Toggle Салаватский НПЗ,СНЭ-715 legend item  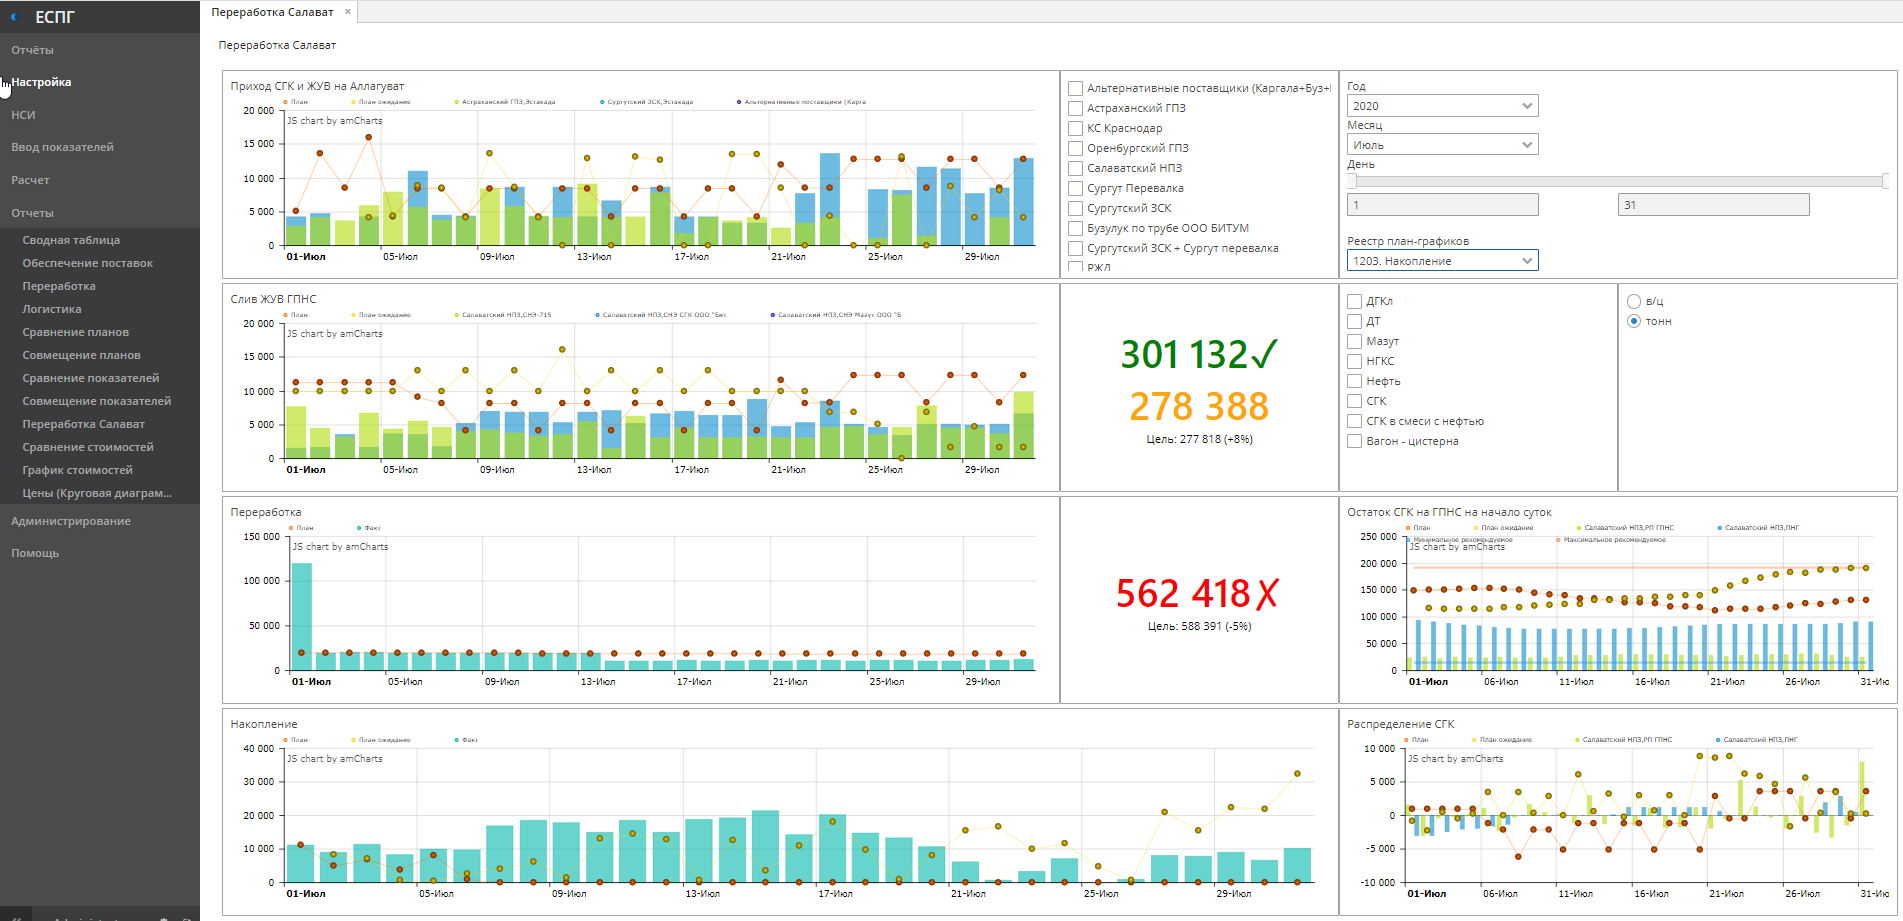(x=503, y=315)
